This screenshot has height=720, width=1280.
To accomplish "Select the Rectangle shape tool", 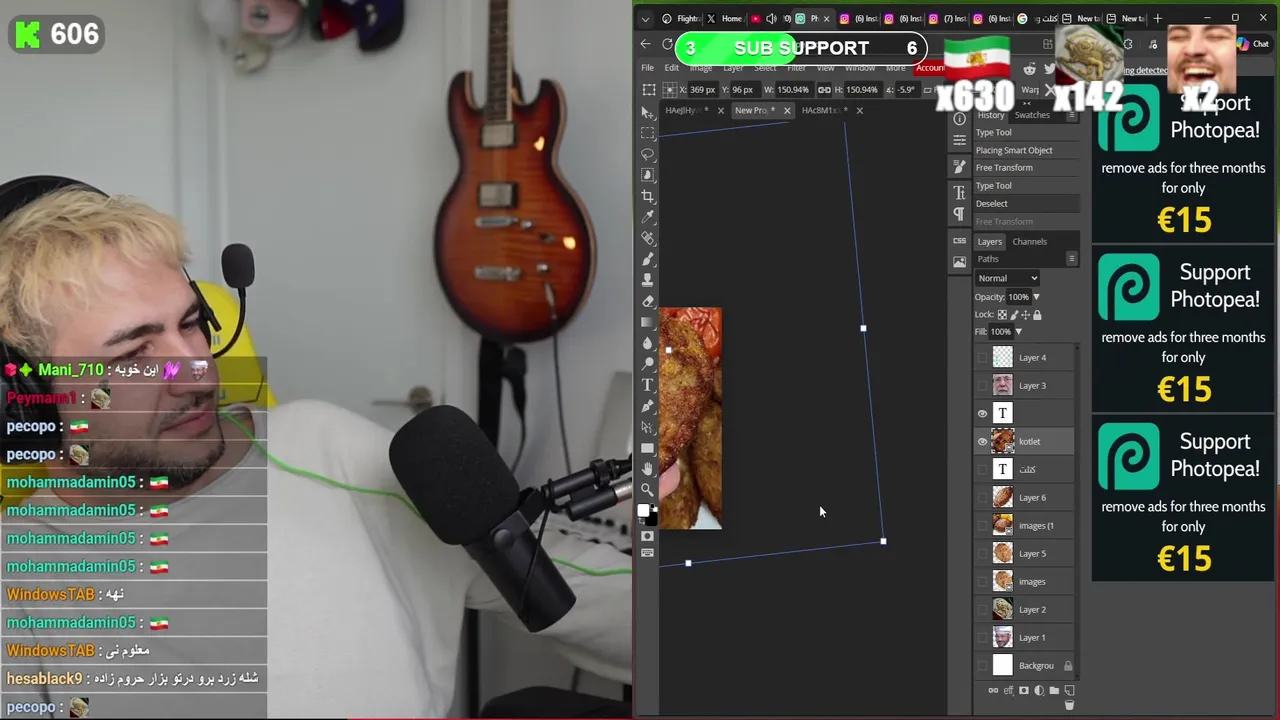I will click(x=648, y=448).
